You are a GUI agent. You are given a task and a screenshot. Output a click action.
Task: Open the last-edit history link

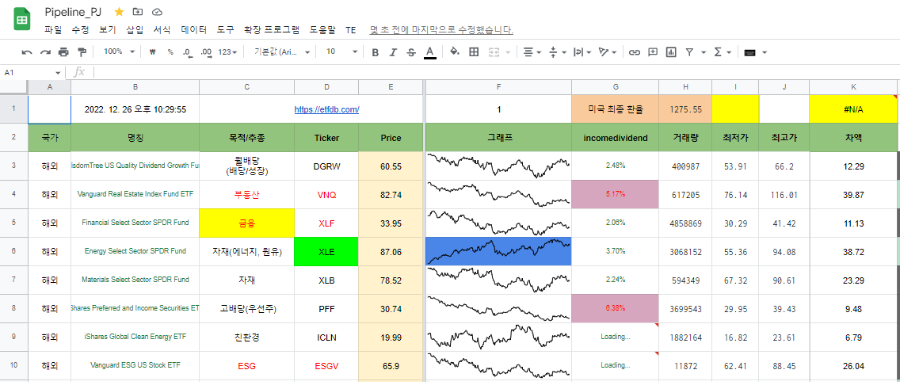(441, 30)
